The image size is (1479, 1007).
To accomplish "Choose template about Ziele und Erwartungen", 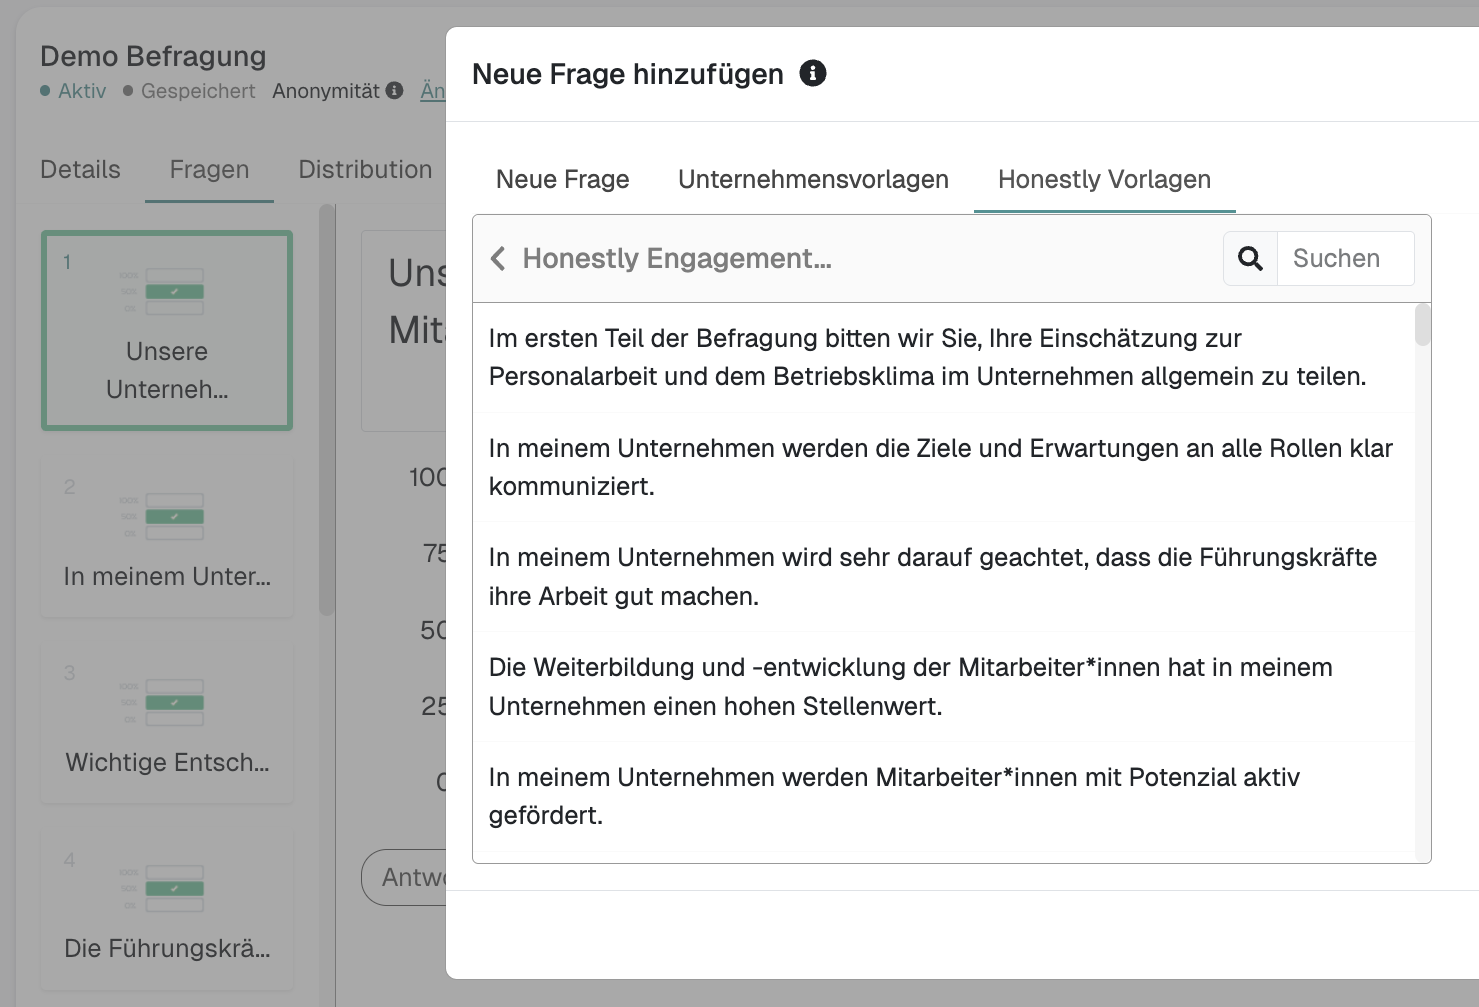I will click(x=940, y=467).
